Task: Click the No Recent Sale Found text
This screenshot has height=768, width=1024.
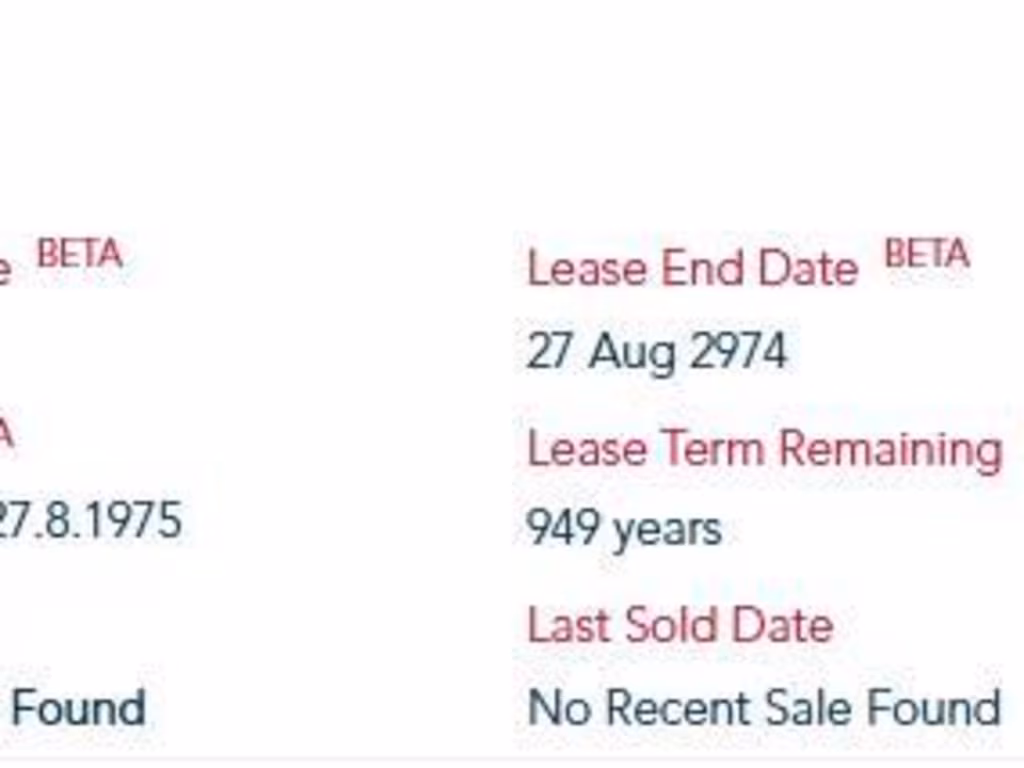Action: pos(764,708)
